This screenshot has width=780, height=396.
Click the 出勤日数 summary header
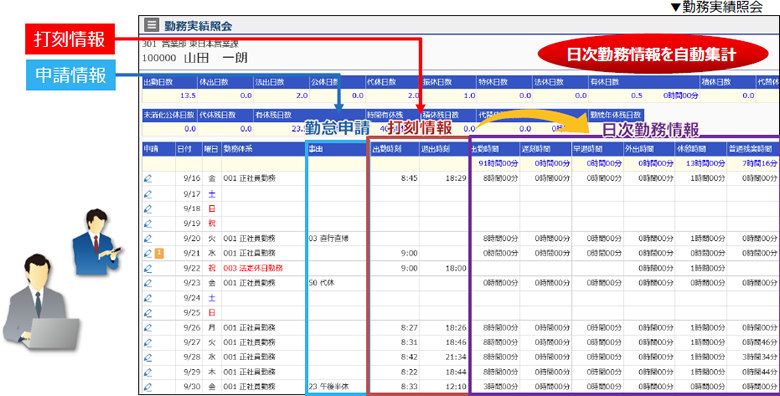pos(170,82)
